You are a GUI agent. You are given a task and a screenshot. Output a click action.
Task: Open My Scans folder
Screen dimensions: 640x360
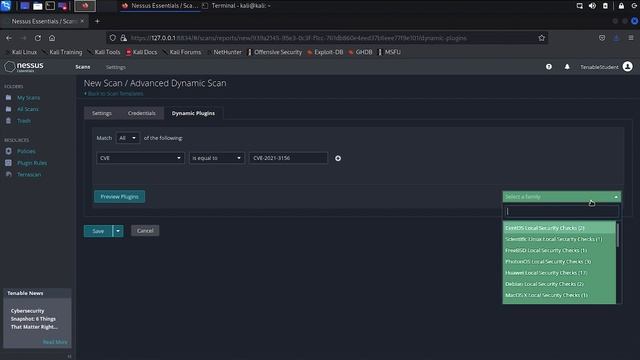[28, 98]
